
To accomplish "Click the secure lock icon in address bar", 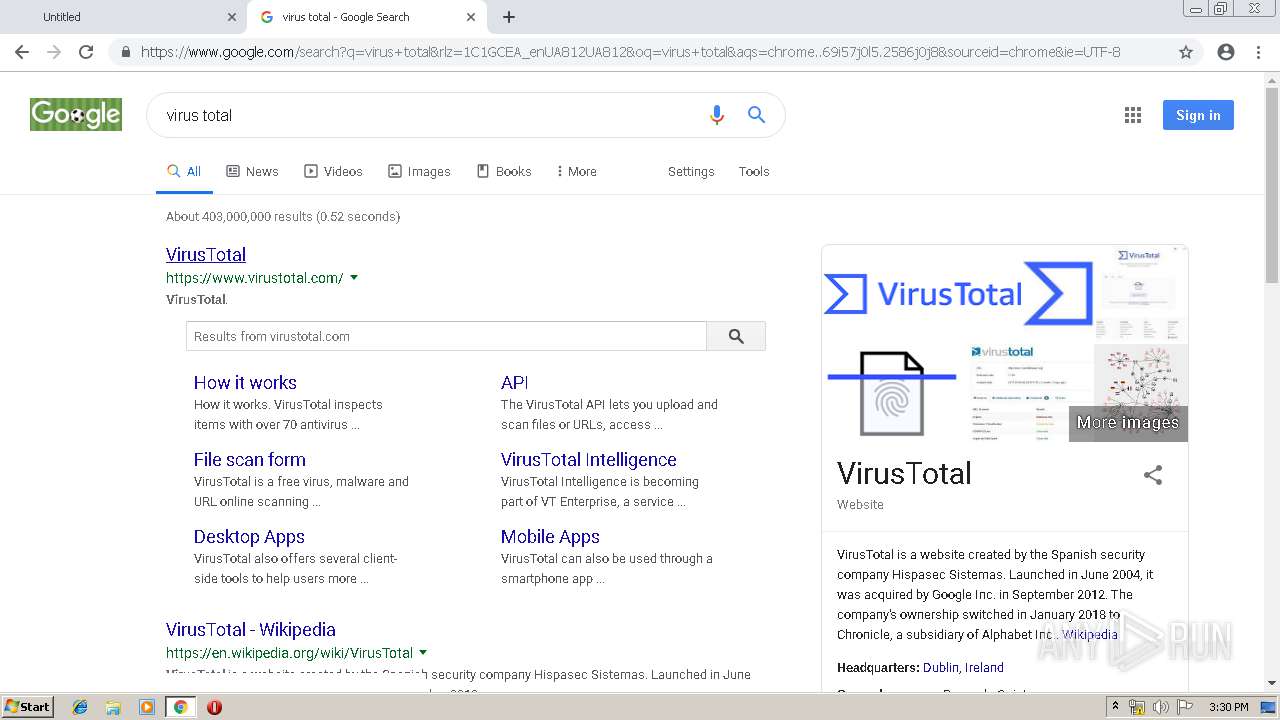I will tap(125, 52).
